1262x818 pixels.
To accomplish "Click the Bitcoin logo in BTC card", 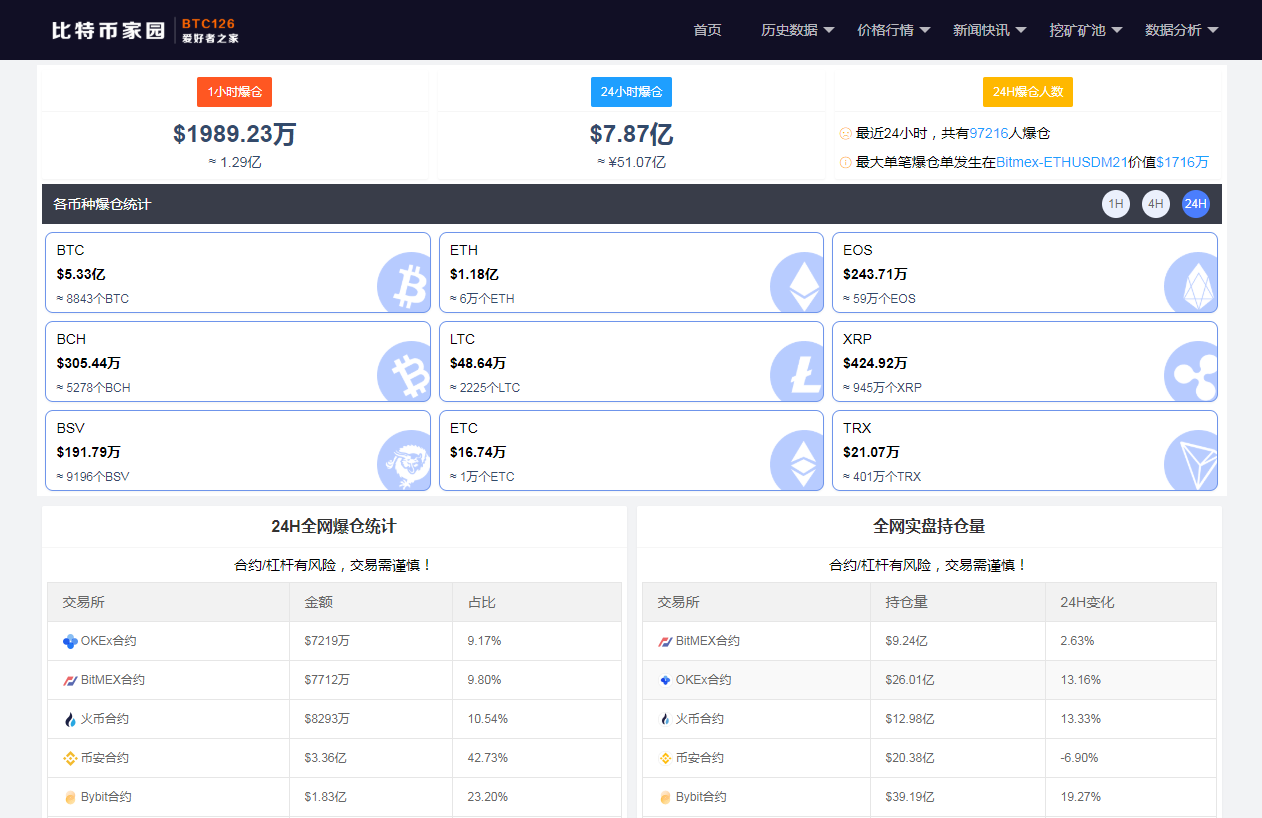I will (404, 284).
